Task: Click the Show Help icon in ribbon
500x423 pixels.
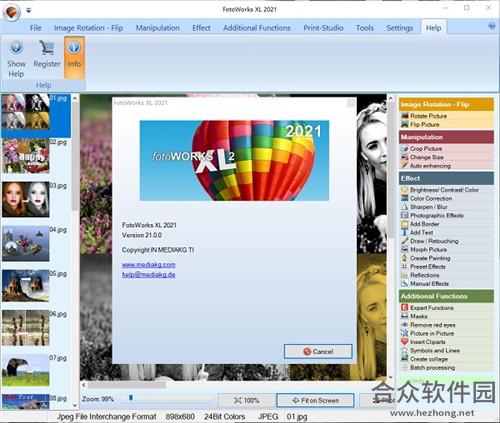Action: pyautogui.click(x=16, y=48)
